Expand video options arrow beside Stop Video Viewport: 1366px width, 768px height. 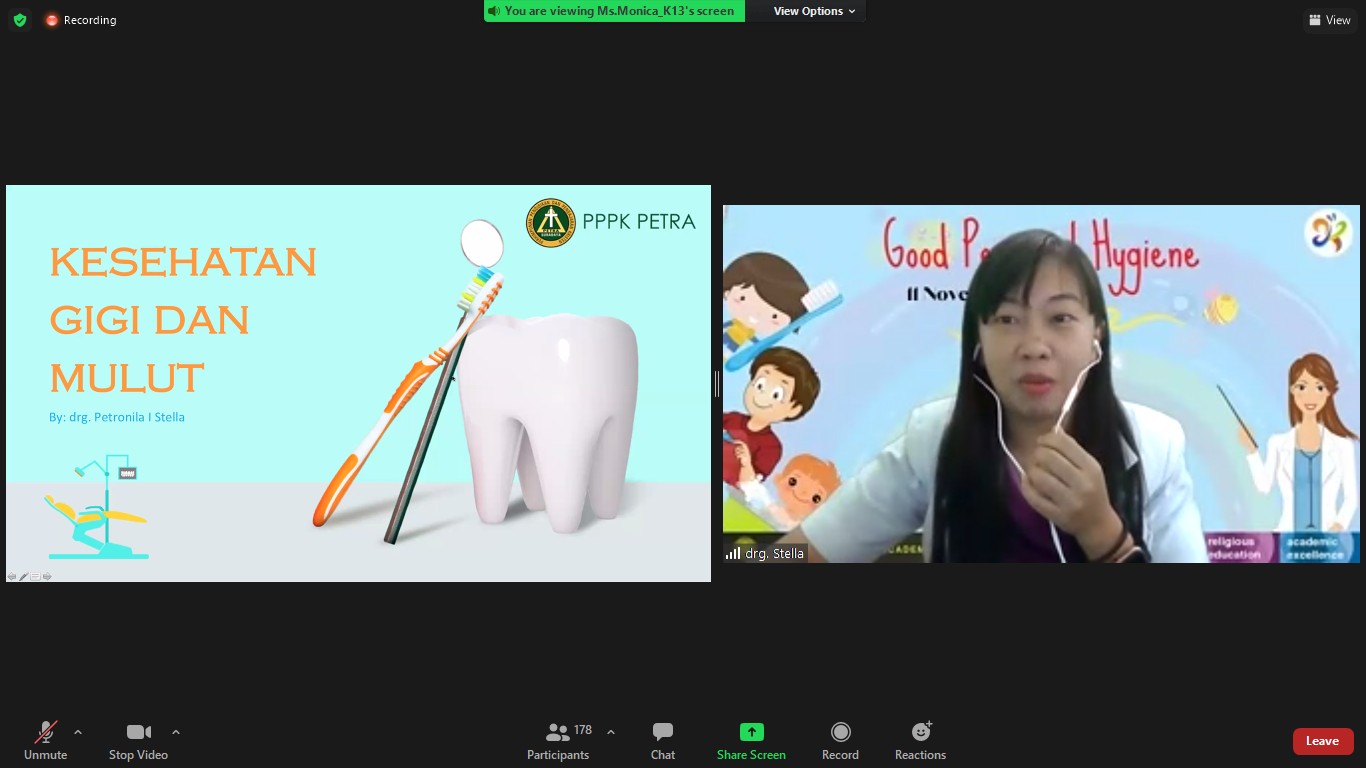(176, 732)
